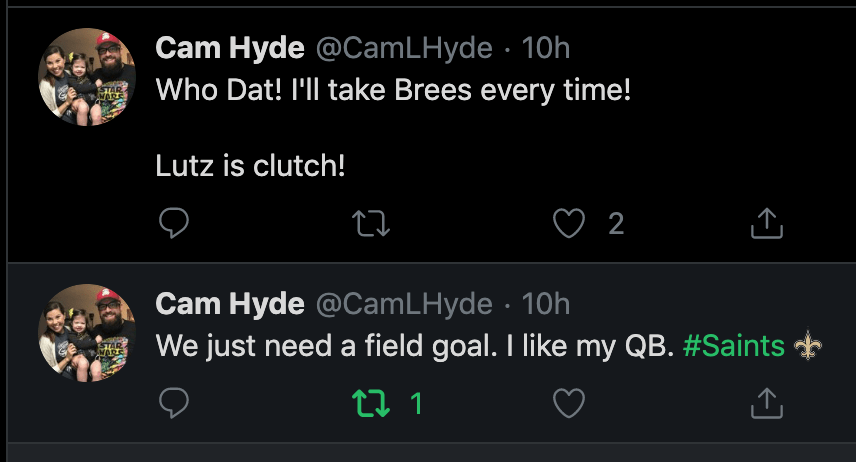Open the @CamLHyde handle on the top tweet

(404, 47)
